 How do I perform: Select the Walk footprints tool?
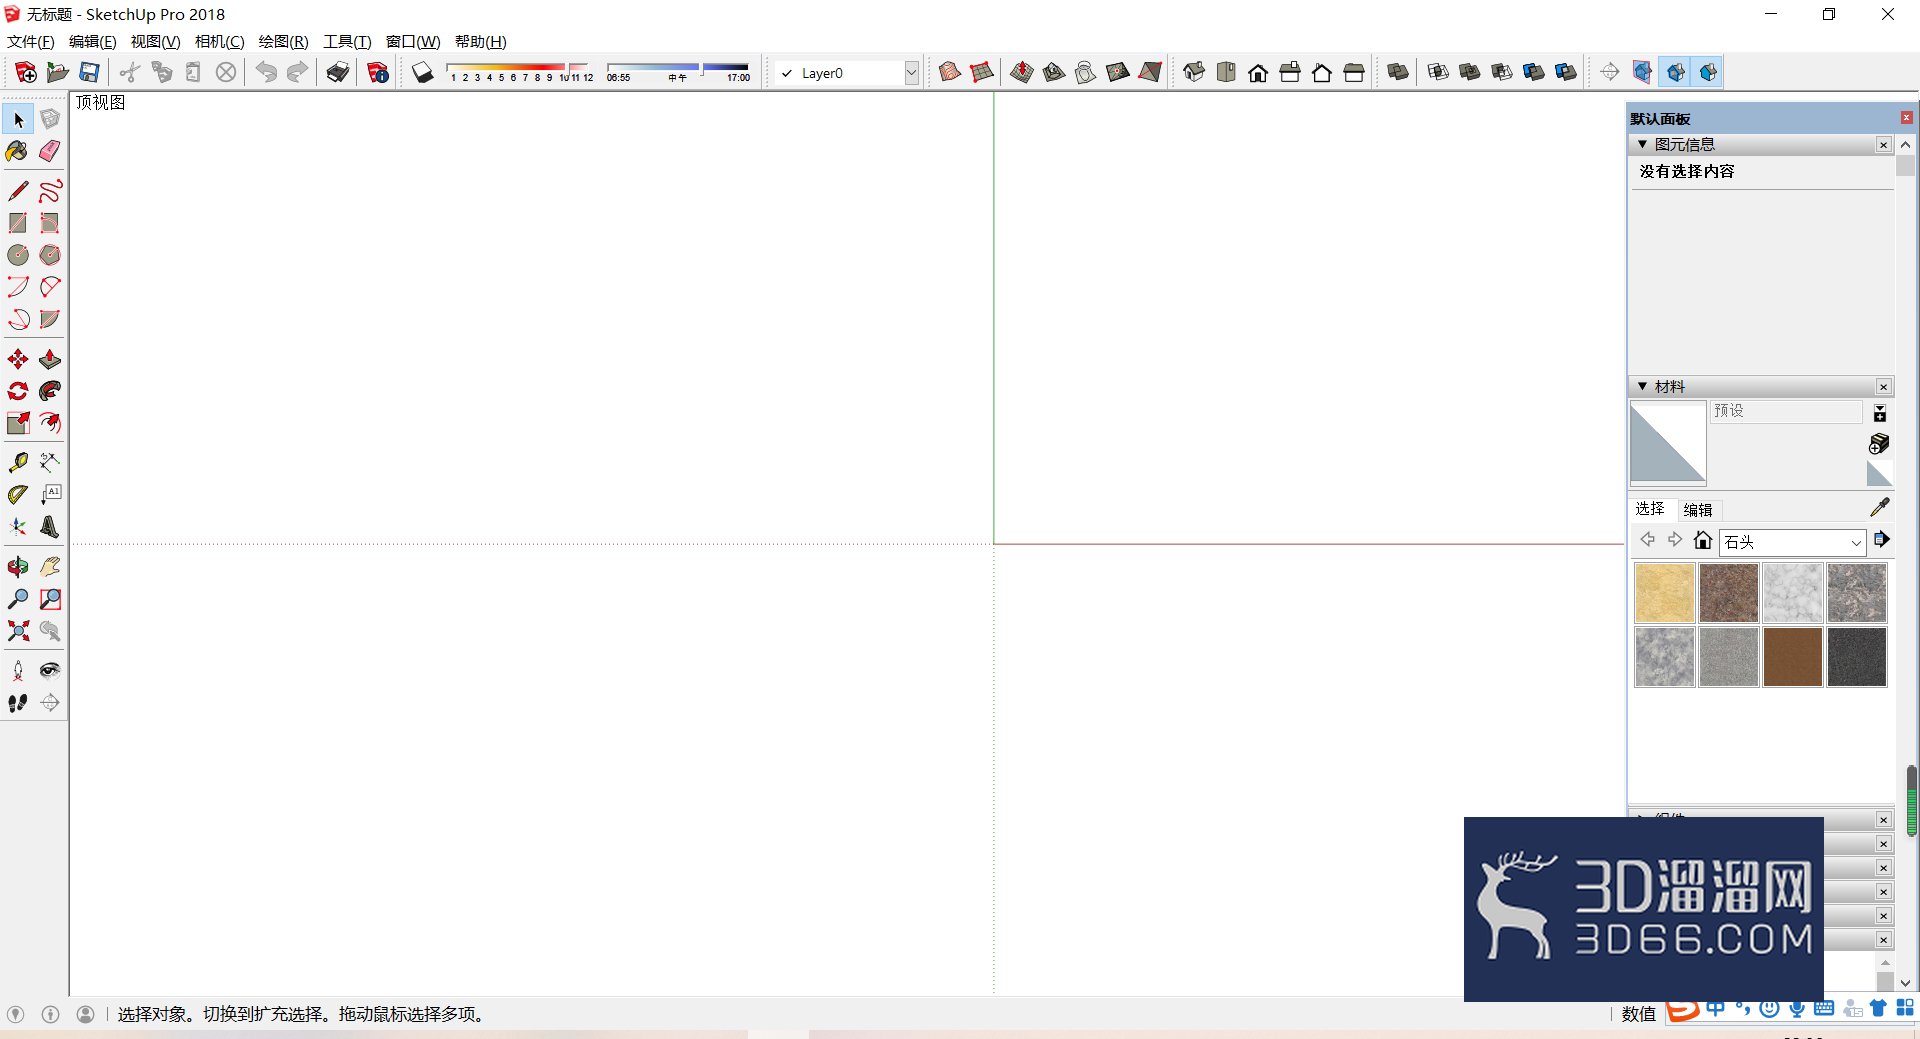[18, 703]
